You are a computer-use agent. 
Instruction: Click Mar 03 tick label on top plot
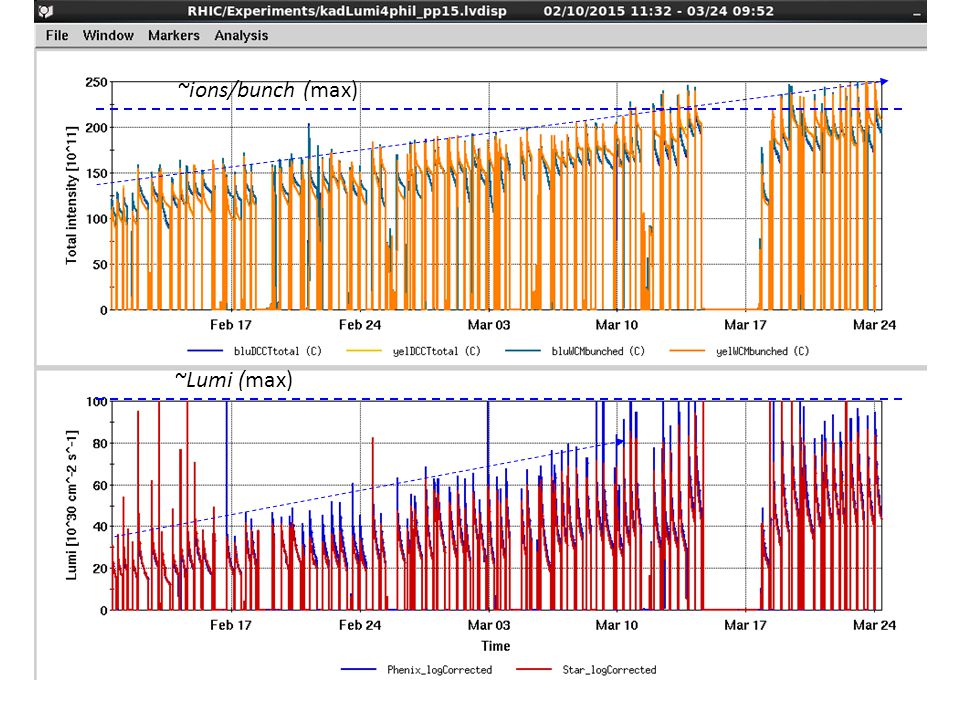(x=489, y=325)
